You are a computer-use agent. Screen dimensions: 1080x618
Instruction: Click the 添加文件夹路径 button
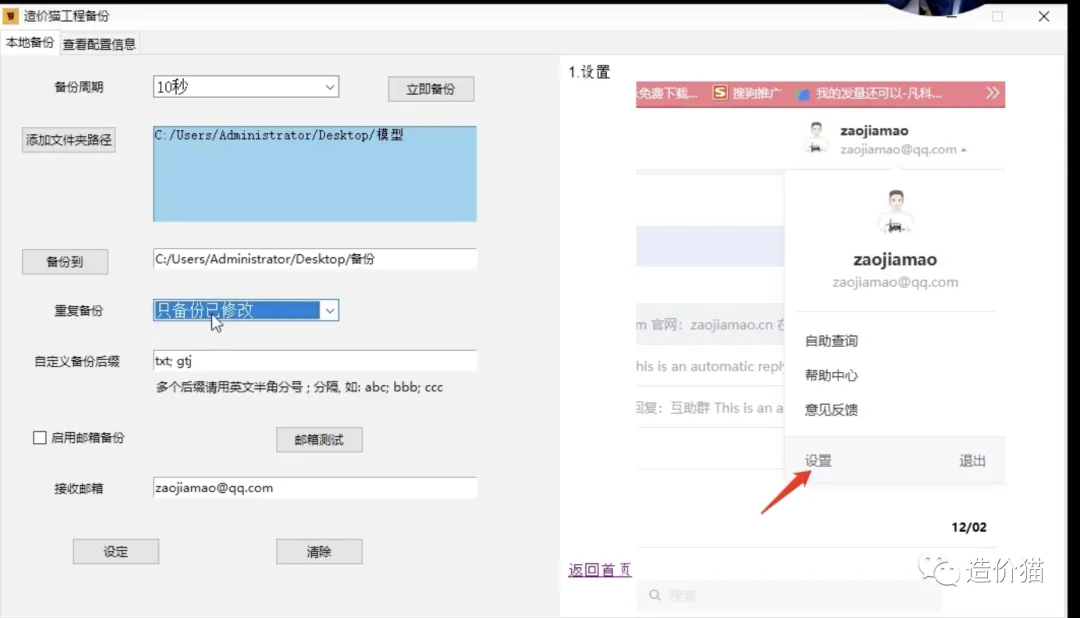coord(68,140)
